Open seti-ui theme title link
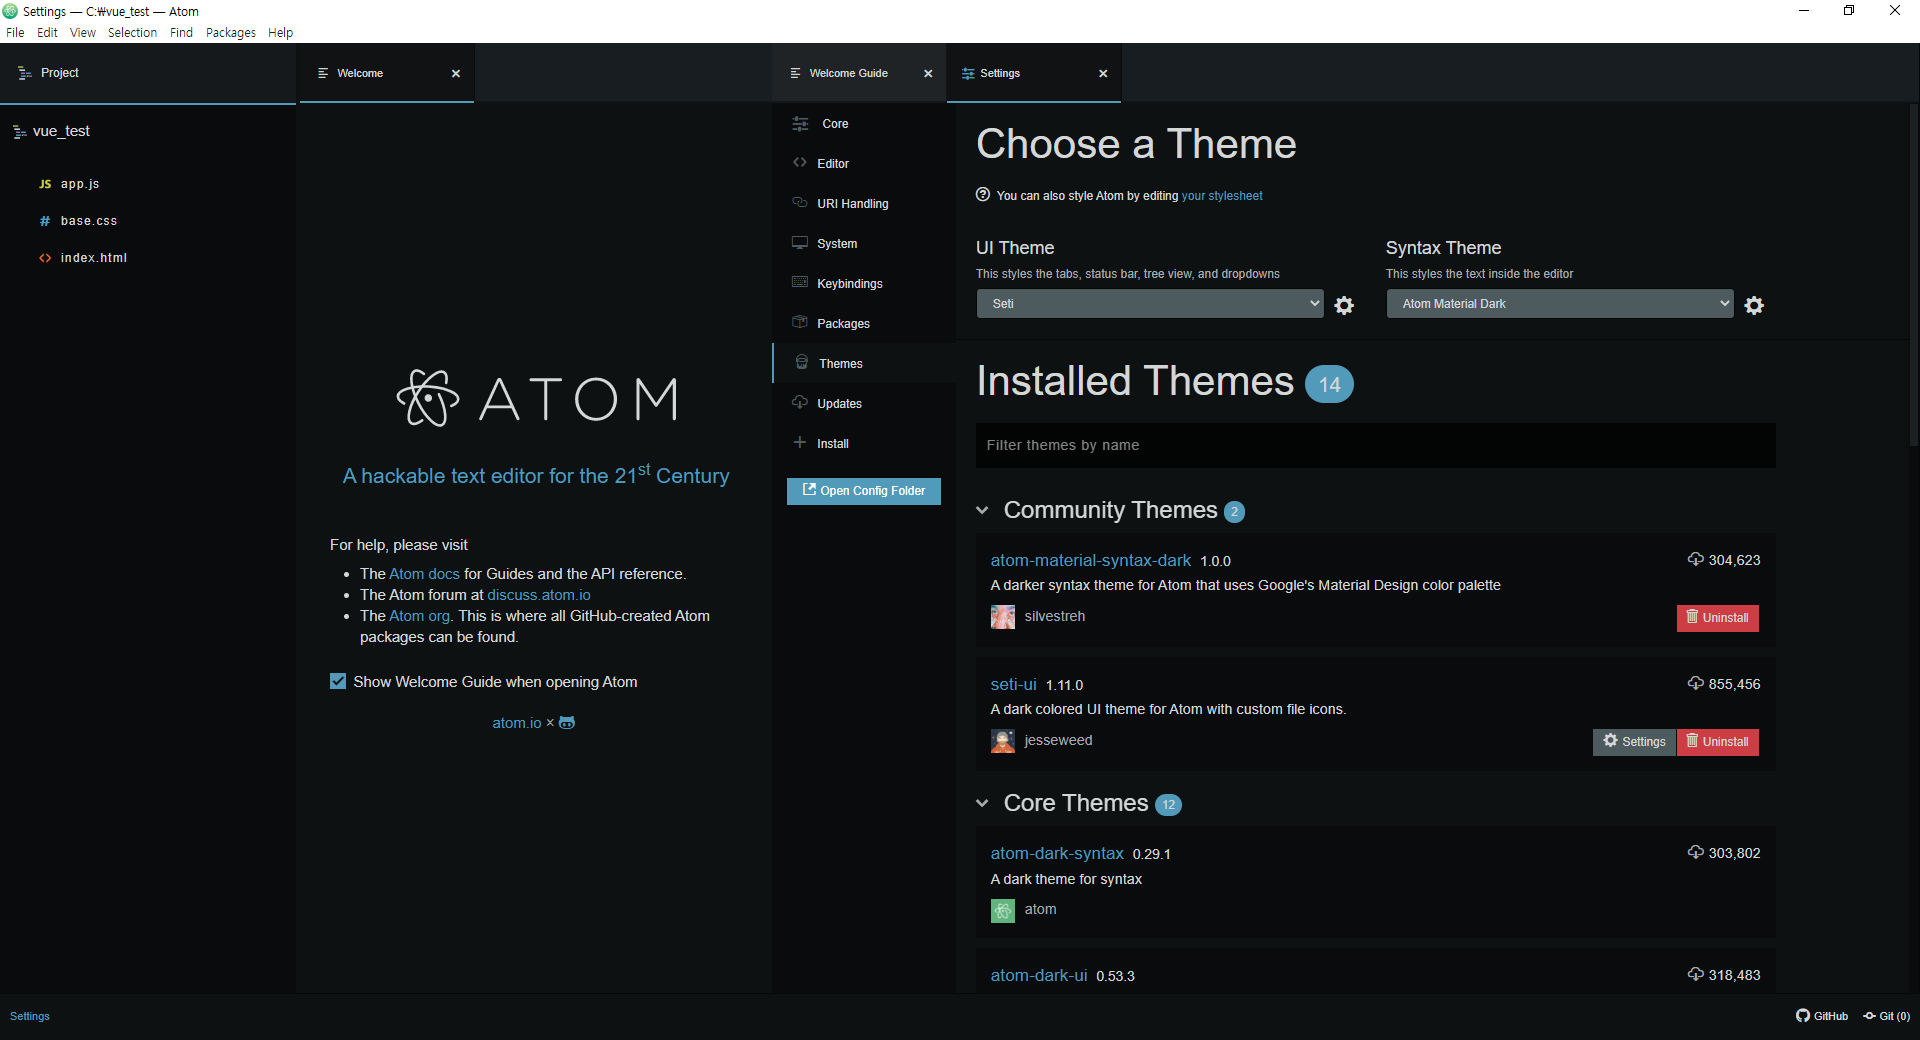This screenshot has height=1040, width=1920. (1013, 684)
